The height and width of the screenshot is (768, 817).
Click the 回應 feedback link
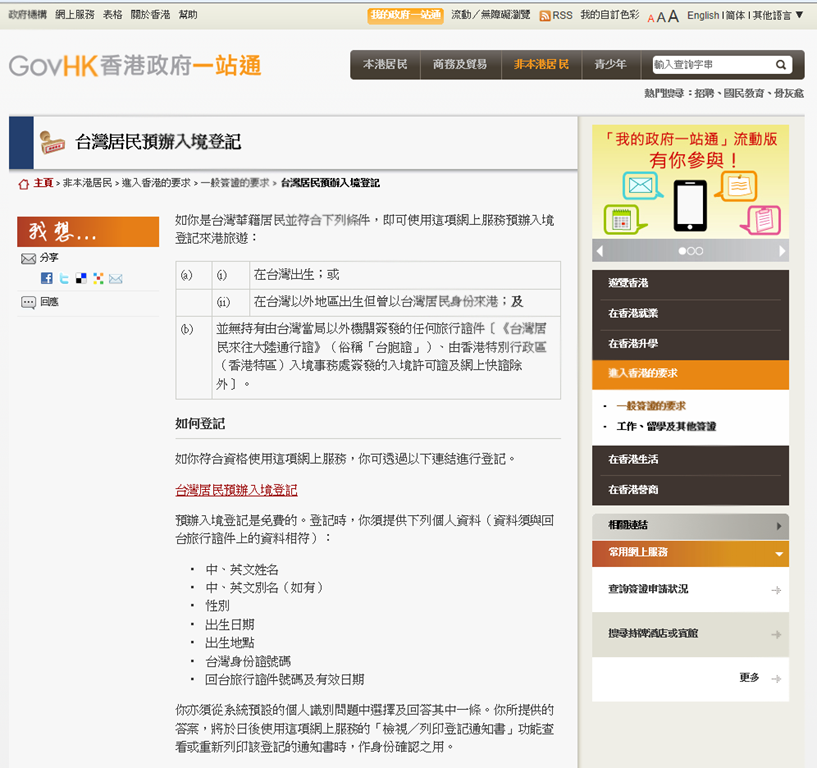coord(49,302)
